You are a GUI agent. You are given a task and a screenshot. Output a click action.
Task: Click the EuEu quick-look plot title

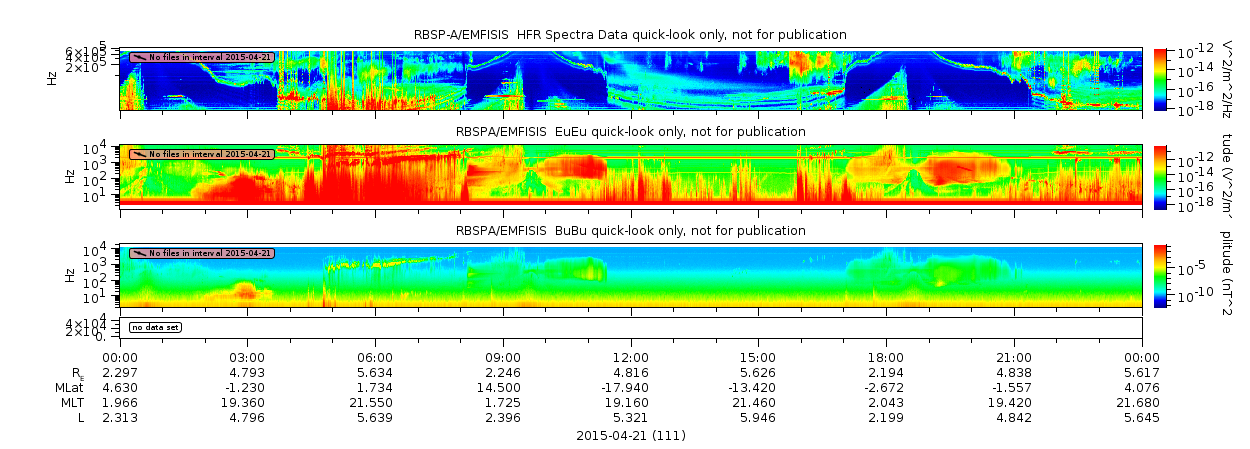(630, 132)
